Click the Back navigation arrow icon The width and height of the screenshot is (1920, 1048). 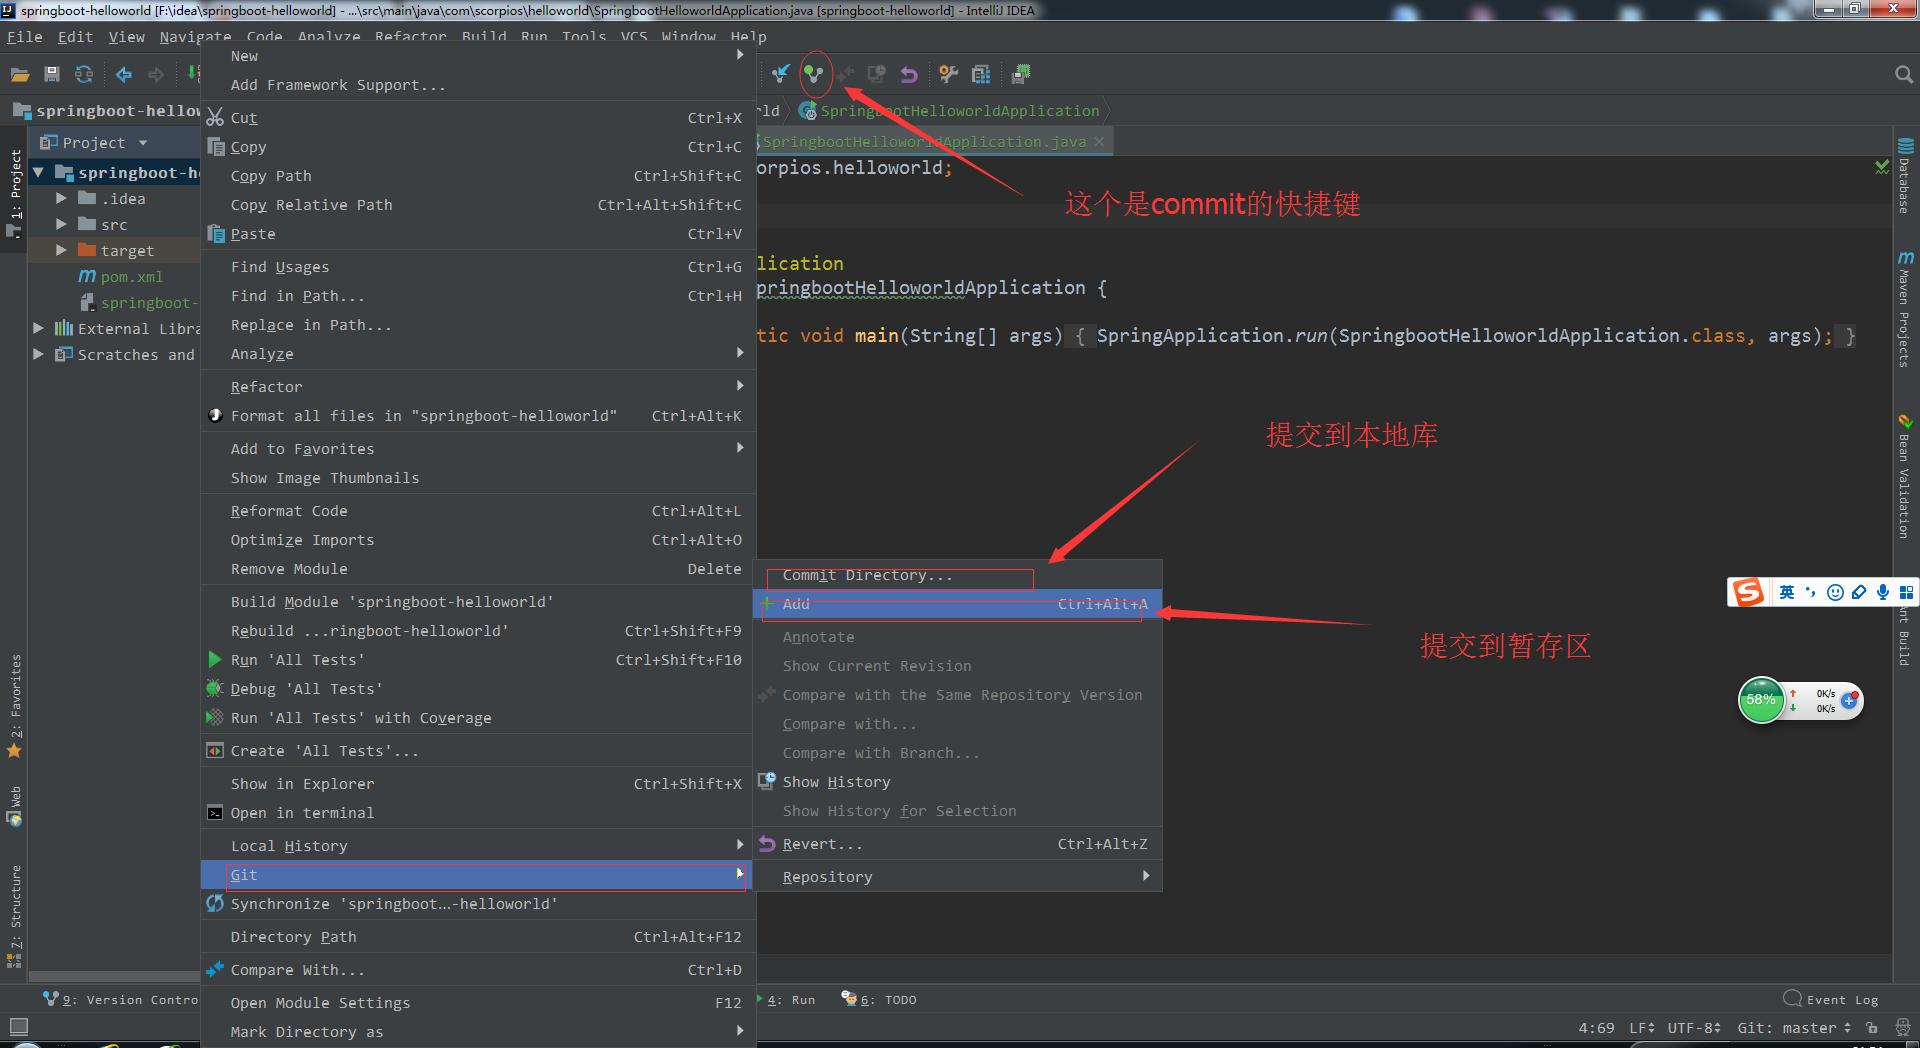click(124, 74)
